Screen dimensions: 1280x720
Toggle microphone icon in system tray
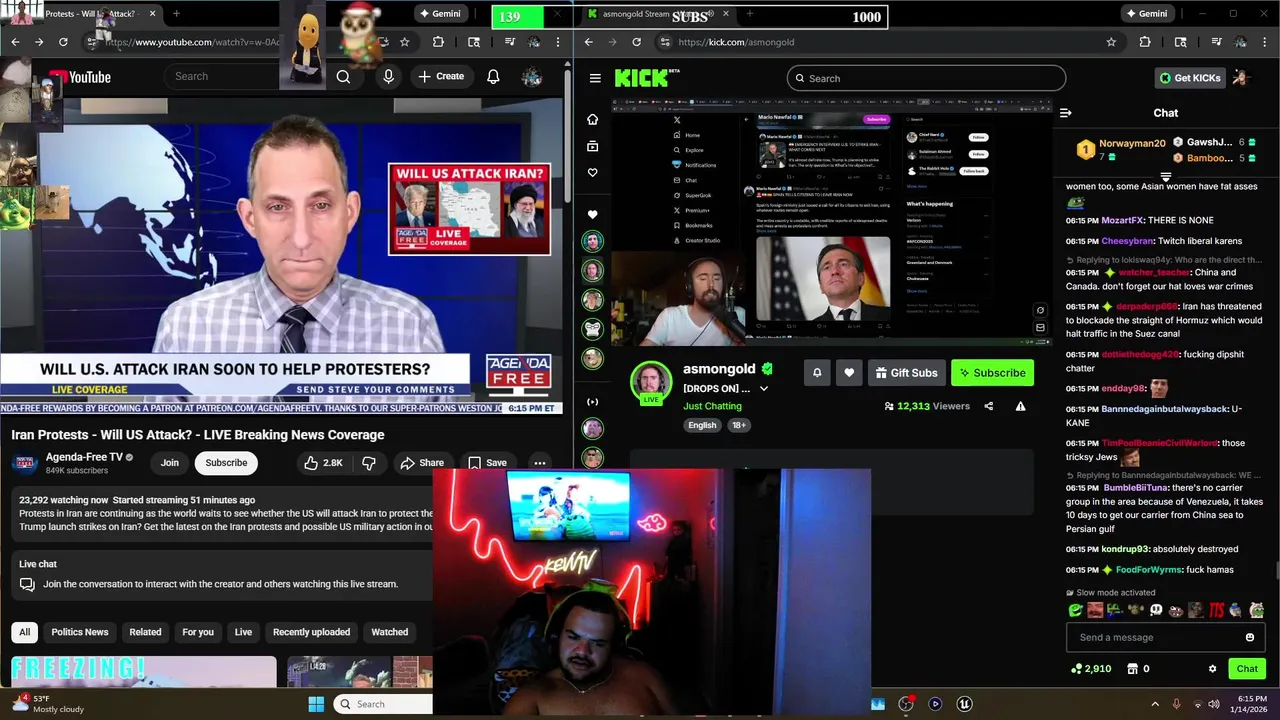click(x=1176, y=704)
